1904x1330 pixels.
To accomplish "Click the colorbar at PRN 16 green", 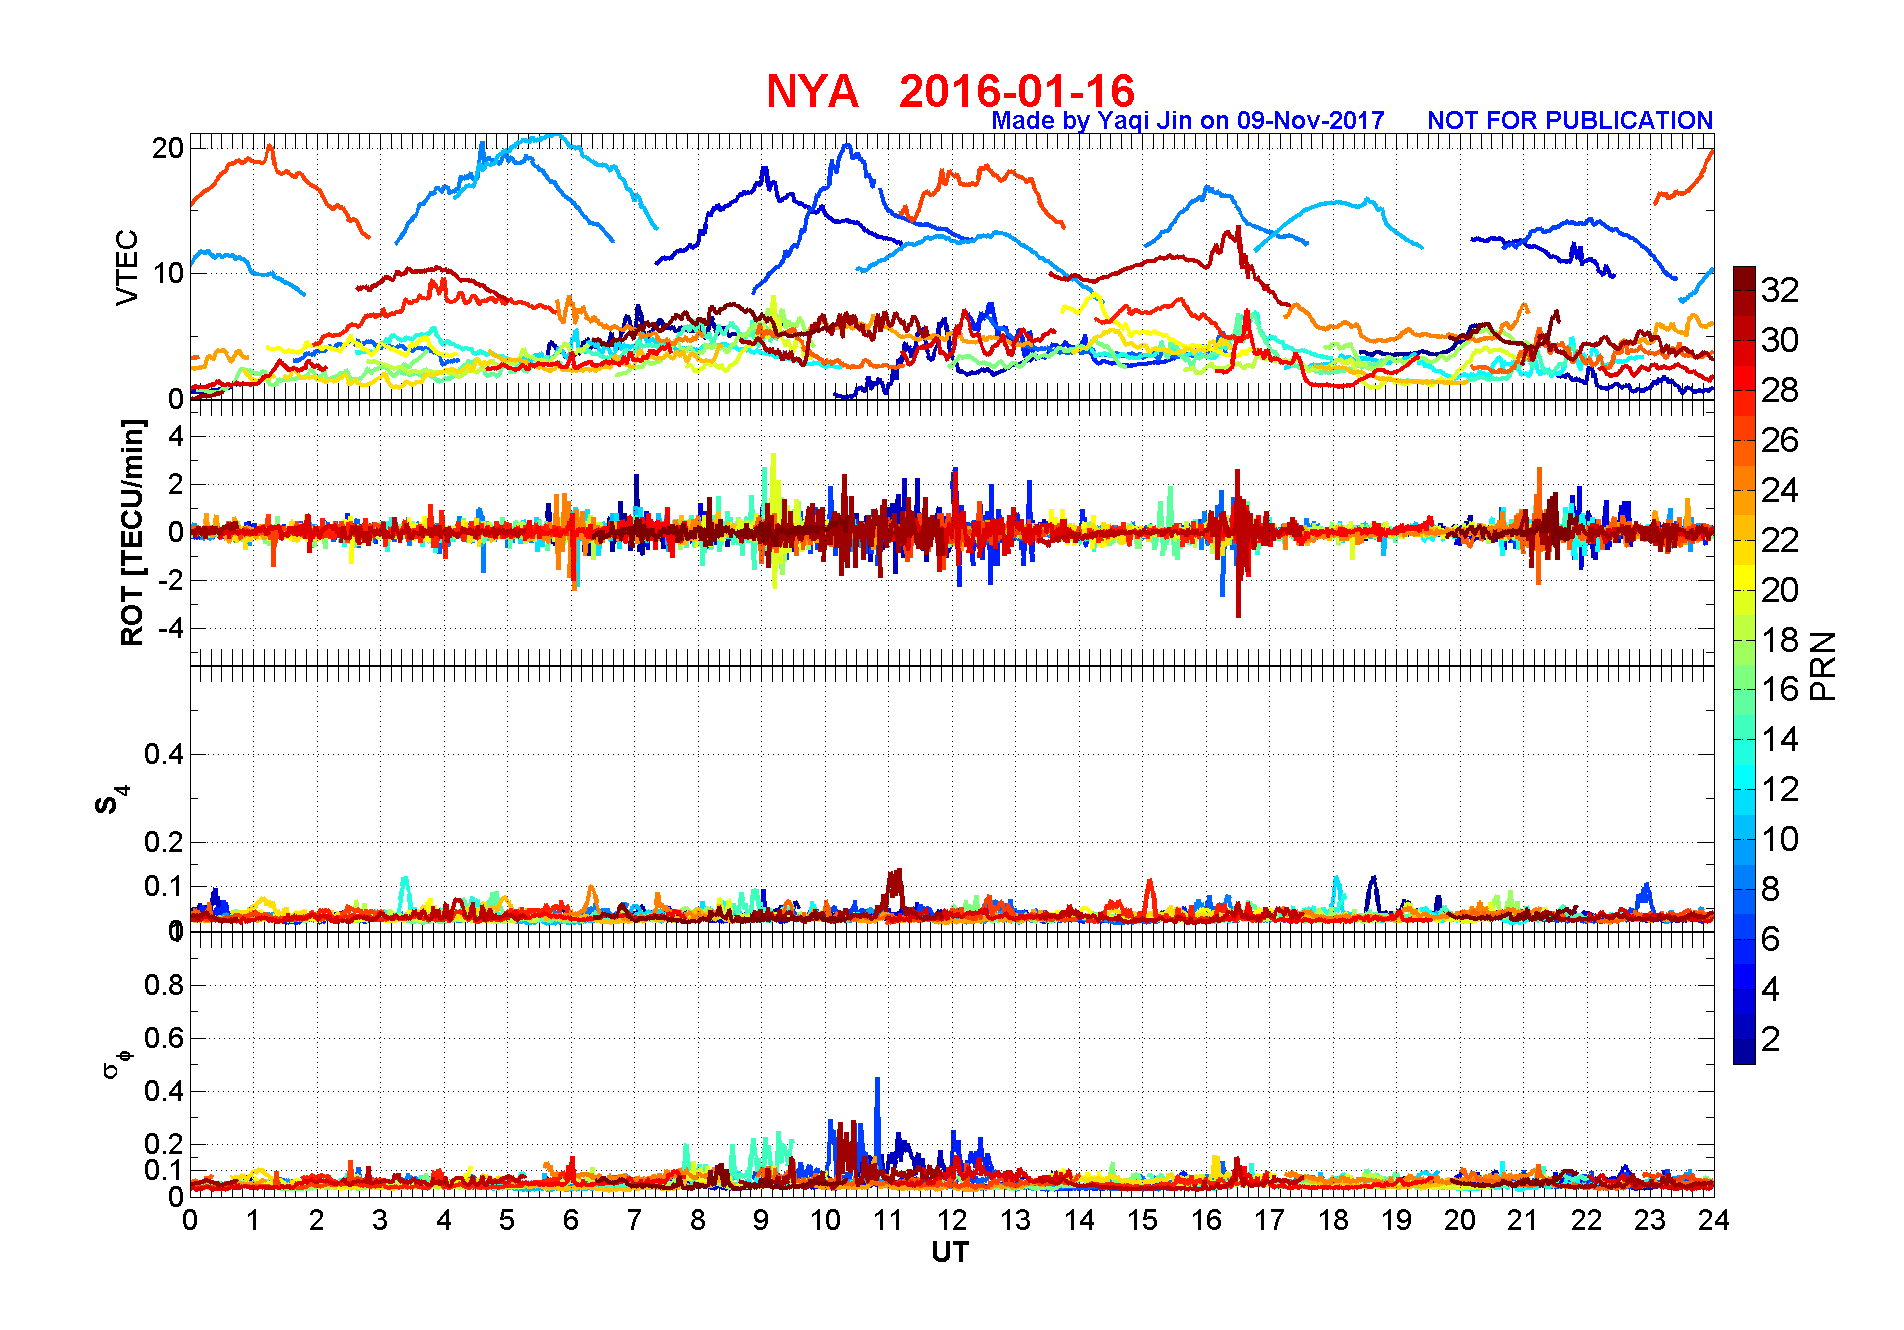I will pyautogui.click(x=1744, y=690).
